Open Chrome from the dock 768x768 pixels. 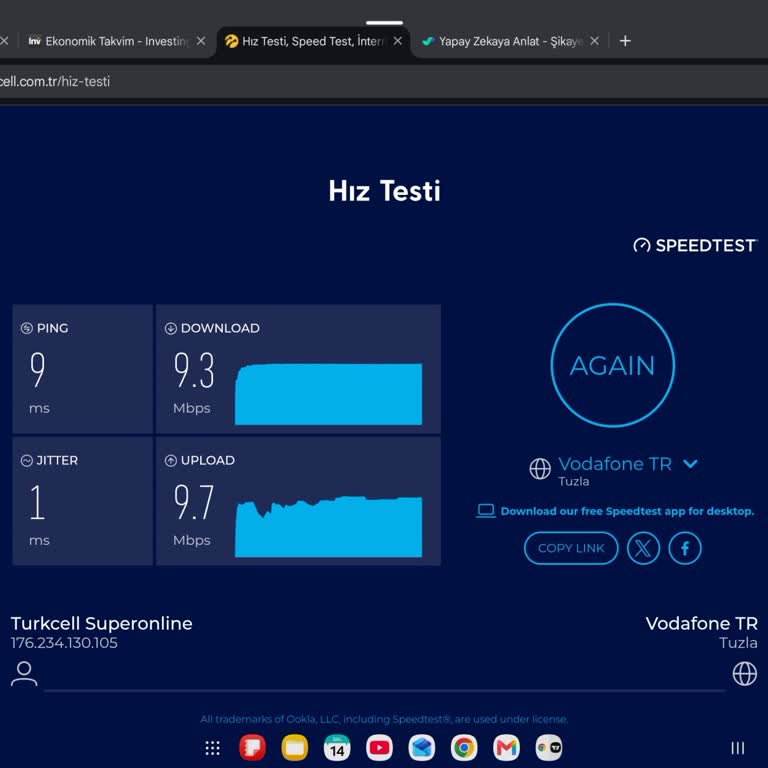[x=464, y=748]
